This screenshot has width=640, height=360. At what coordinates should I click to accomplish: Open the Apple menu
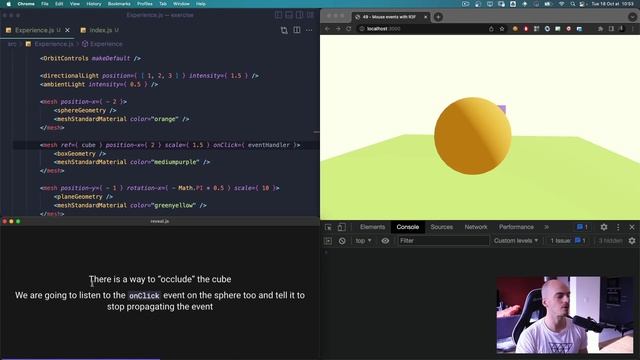[8, 4]
